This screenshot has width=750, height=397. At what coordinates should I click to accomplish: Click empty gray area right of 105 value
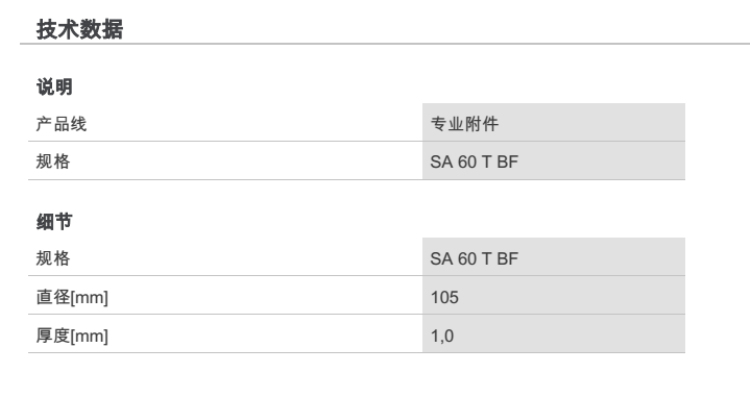[x=572, y=297]
